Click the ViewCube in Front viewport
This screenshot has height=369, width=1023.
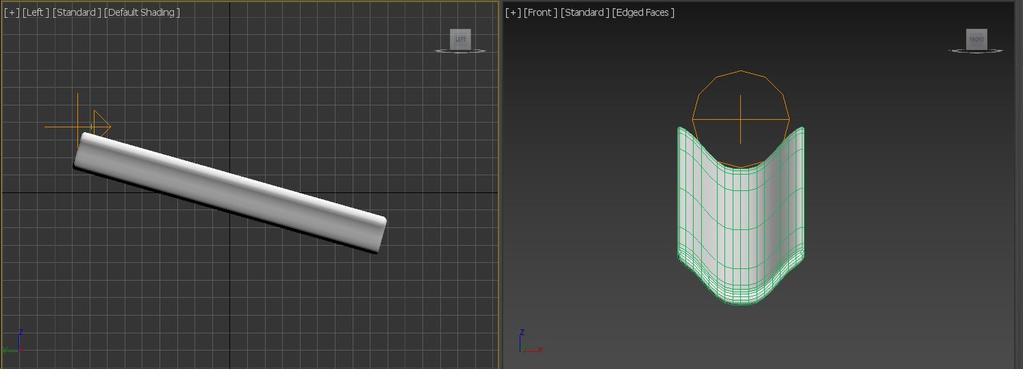click(x=977, y=40)
